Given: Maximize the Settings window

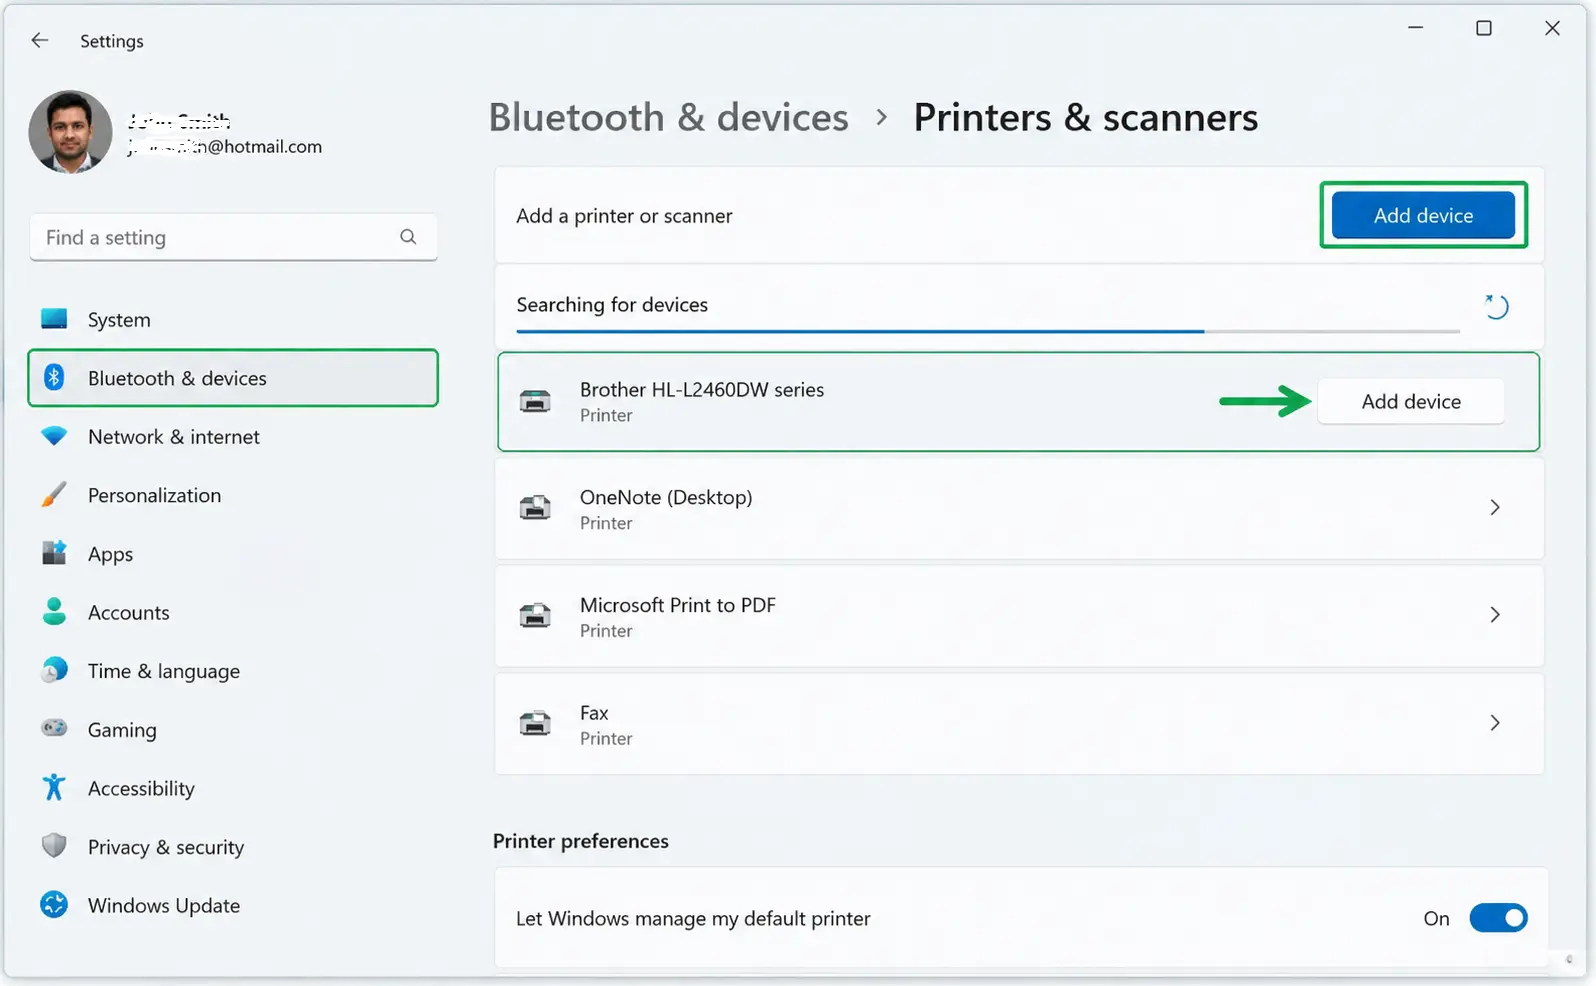Looking at the screenshot, I should (x=1484, y=28).
